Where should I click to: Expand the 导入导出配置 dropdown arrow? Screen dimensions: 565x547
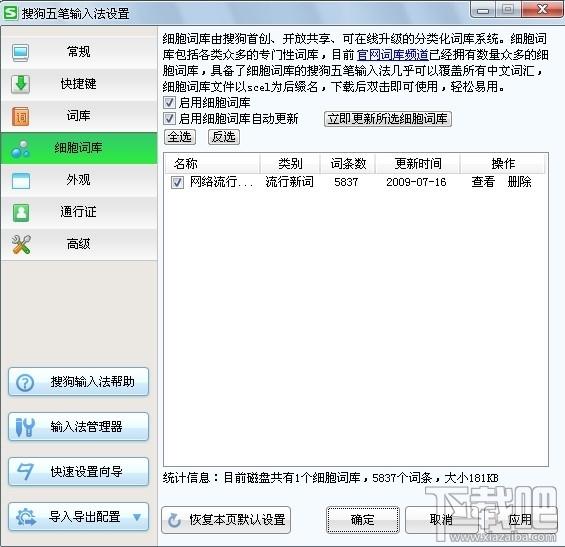click(x=137, y=517)
